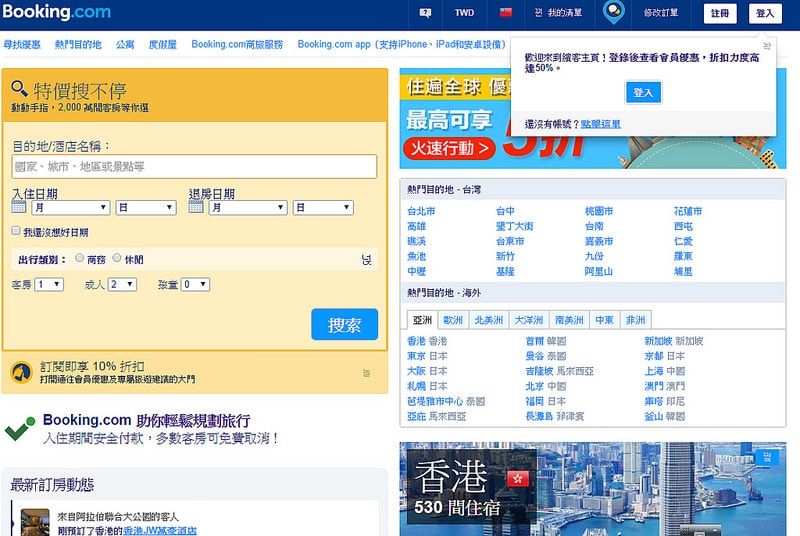This screenshot has height=536, width=800.
Task: Open 公寓 in the navigation bar
Action: pos(125,45)
